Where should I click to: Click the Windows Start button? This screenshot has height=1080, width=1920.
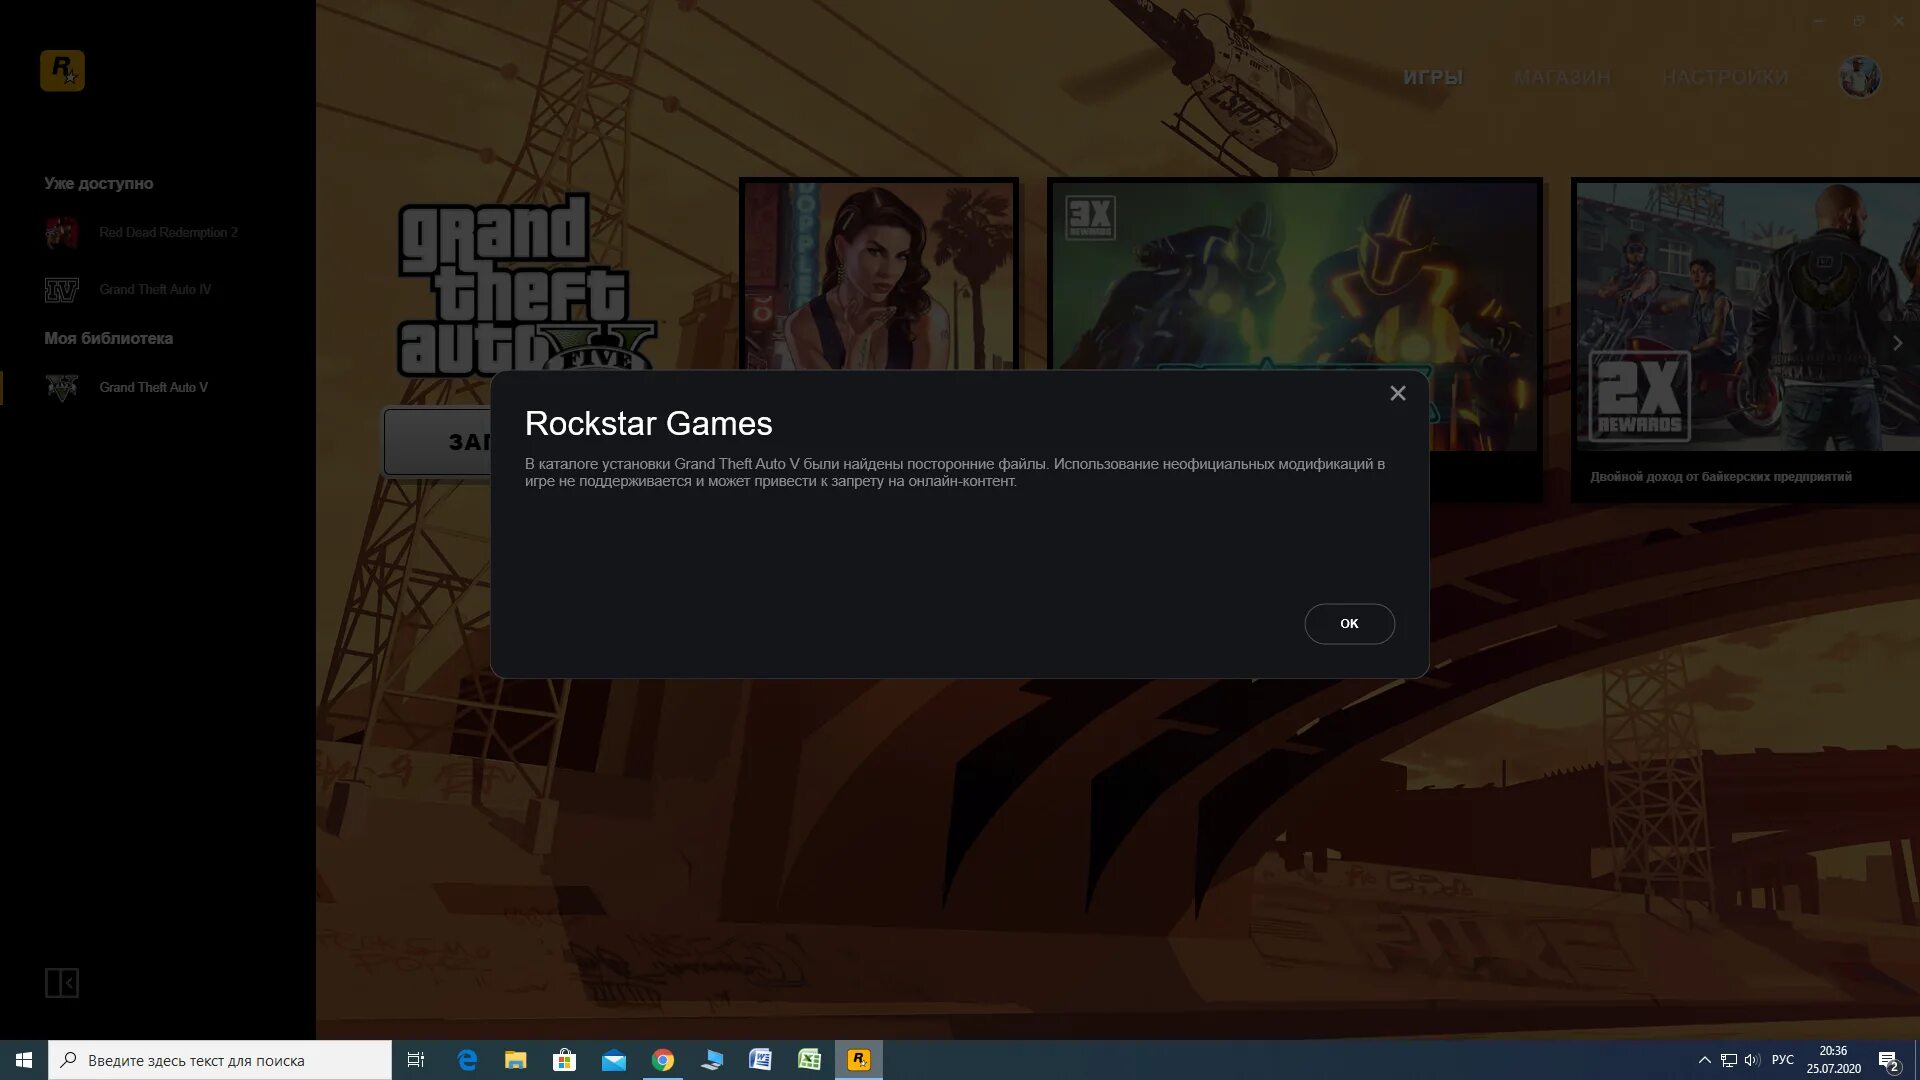[24, 1060]
